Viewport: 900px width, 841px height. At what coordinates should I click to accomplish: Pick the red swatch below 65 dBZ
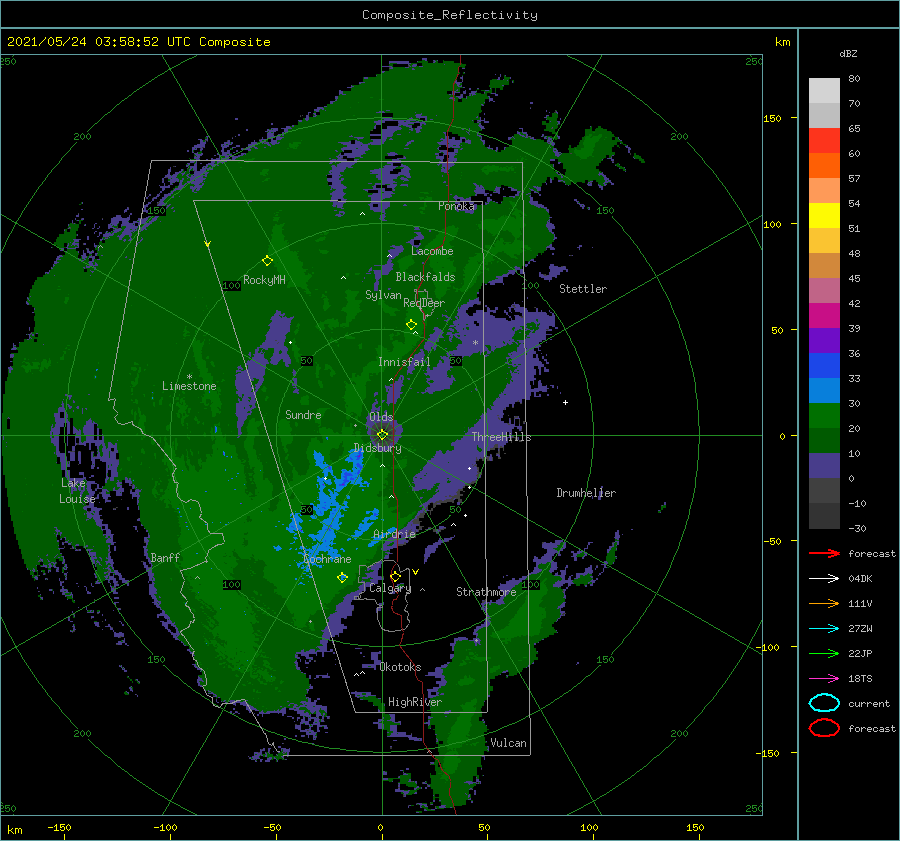(x=824, y=140)
